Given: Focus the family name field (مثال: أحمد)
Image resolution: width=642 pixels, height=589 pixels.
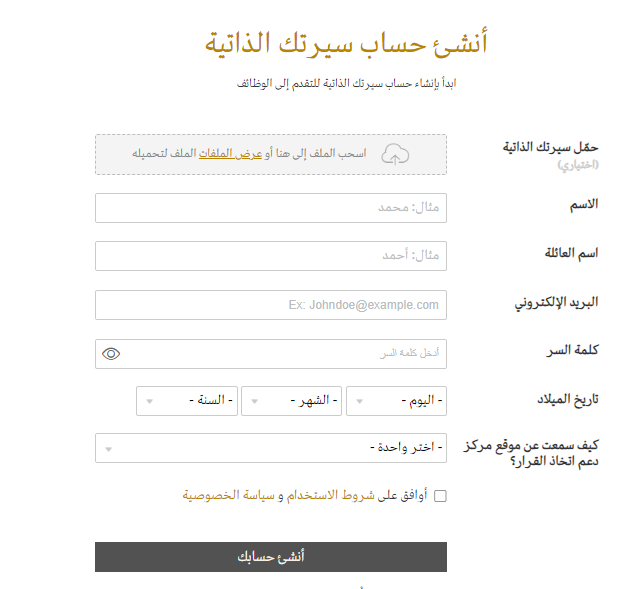Looking at the screenshot, I should point(271,256).
